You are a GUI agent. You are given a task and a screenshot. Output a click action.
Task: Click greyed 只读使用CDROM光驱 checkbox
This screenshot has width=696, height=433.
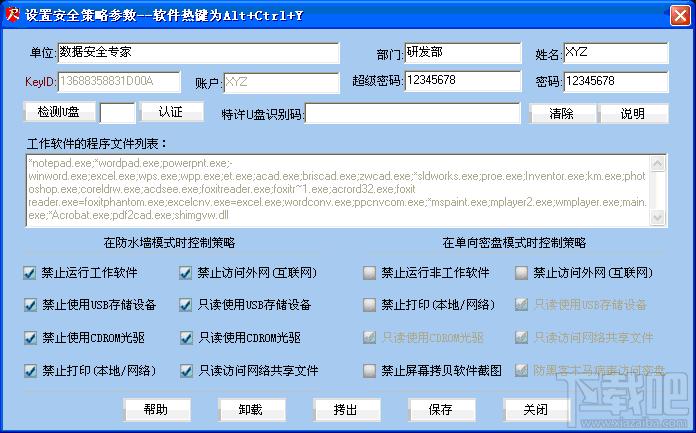click(369, 338)
